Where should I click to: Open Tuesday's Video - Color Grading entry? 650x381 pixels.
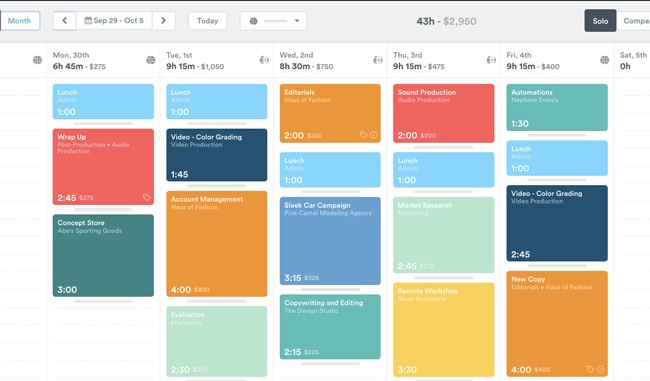[217, 155]
